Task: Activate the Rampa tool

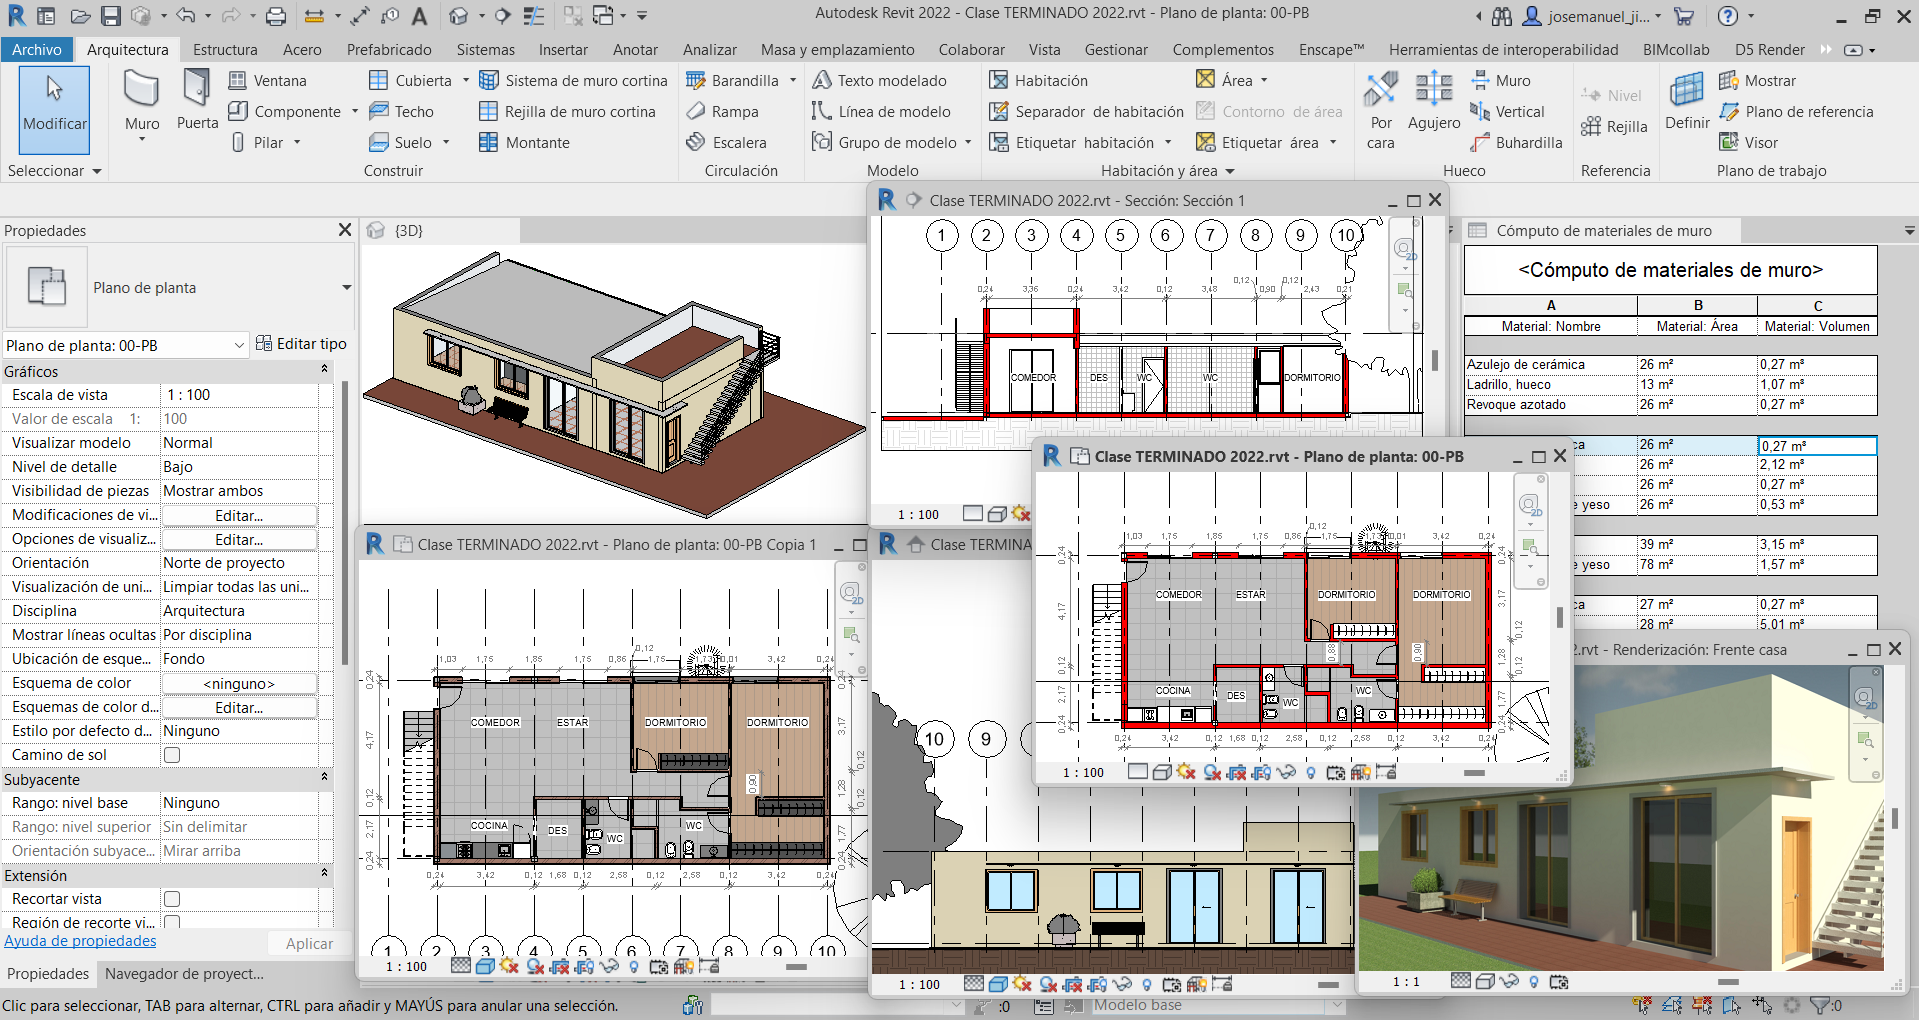Action: point(723,111)
